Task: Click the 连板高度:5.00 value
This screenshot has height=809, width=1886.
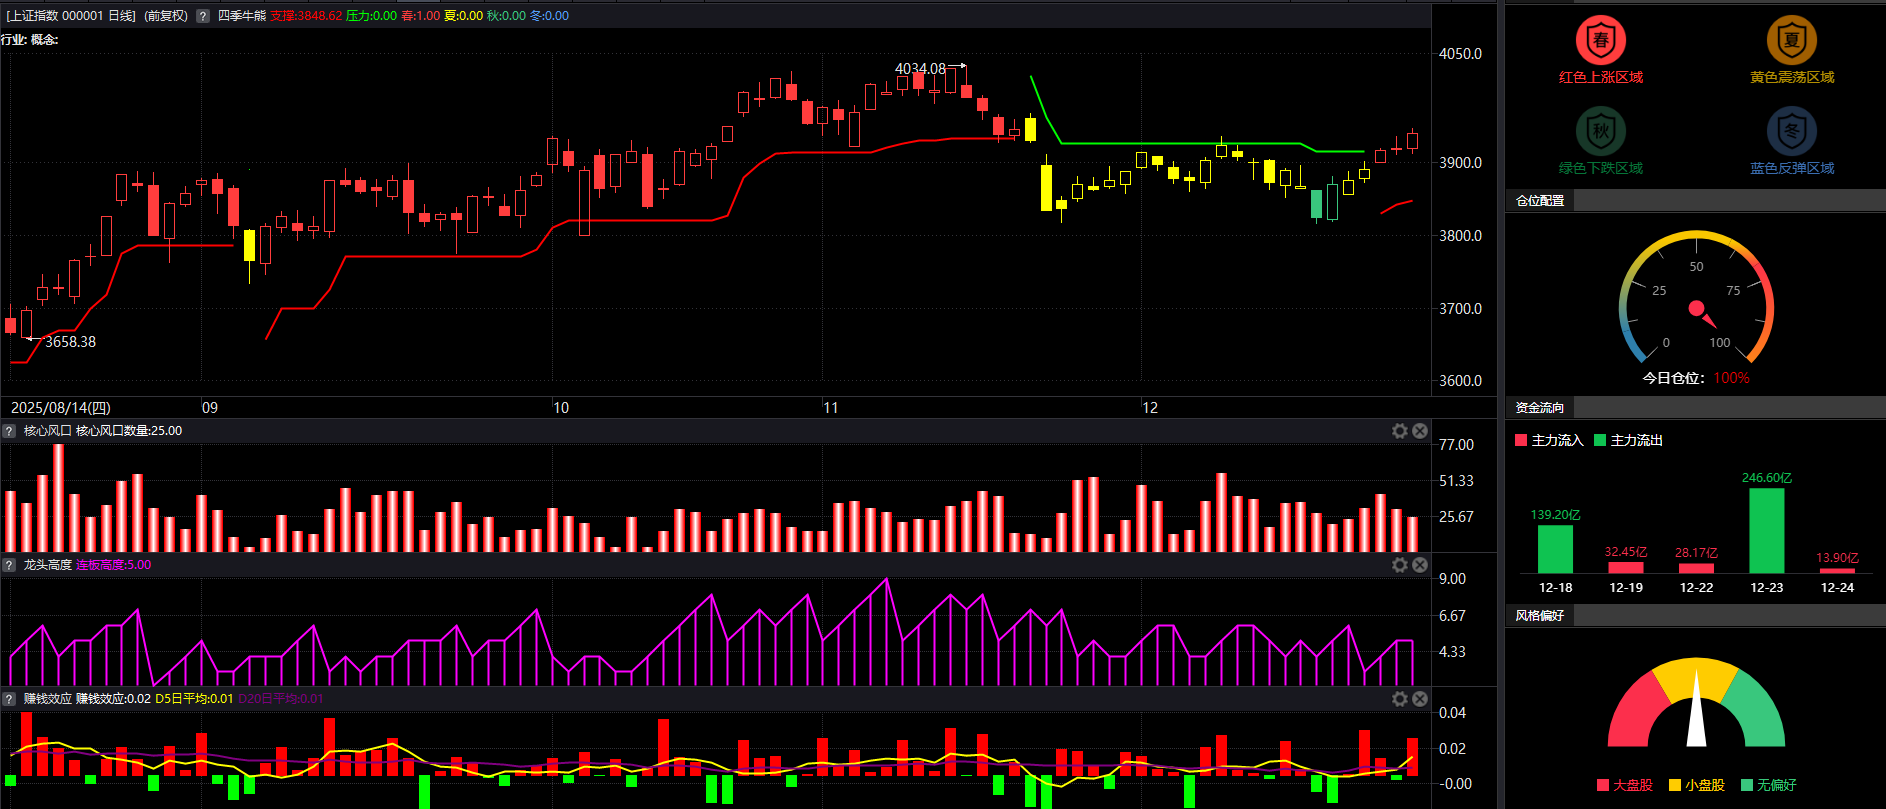Action: pos(114,565)
